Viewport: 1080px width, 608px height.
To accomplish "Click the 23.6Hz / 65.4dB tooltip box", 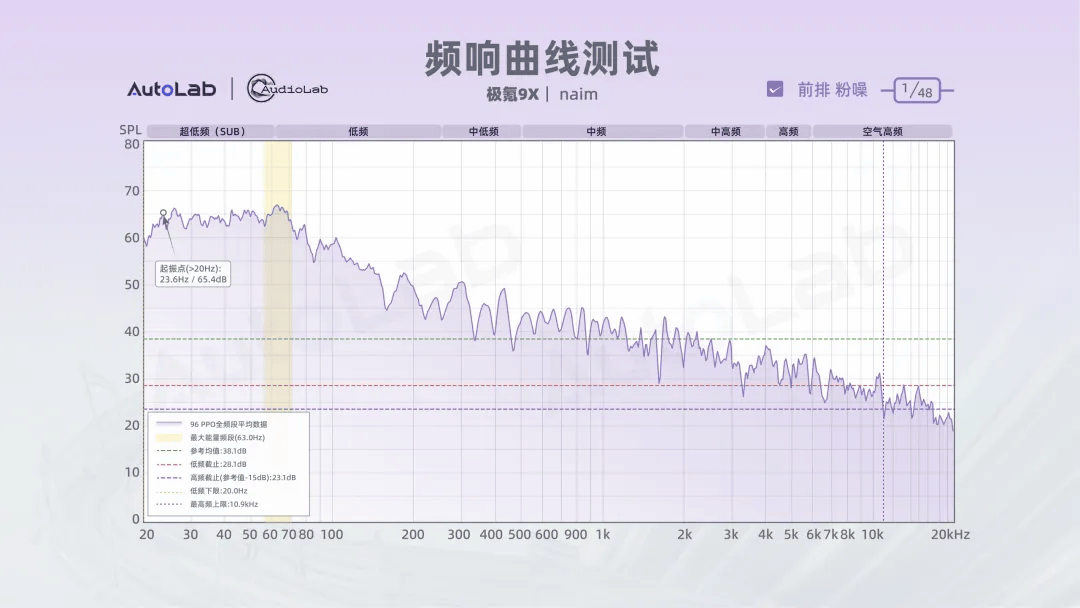I will pyautogui.click(x=193, y=274).
